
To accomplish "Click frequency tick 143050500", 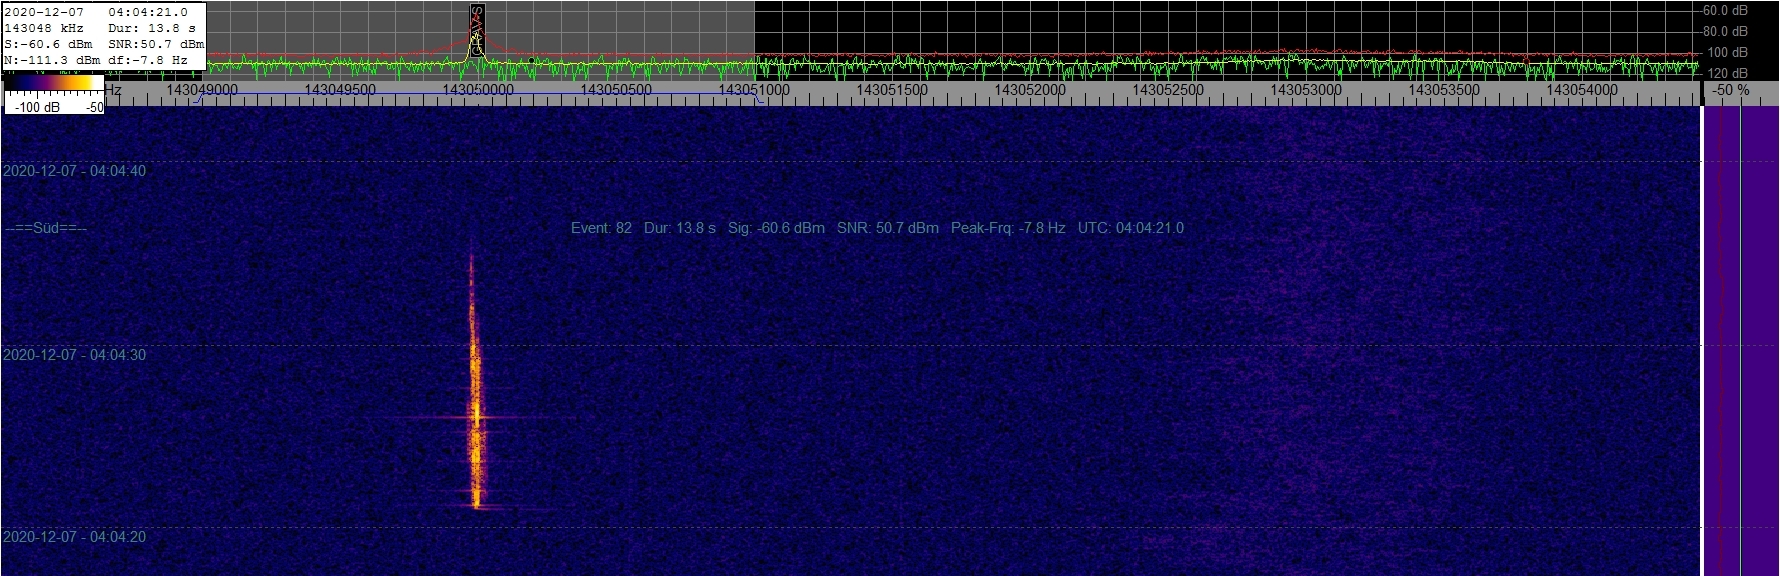I will (x=616, y=90).
